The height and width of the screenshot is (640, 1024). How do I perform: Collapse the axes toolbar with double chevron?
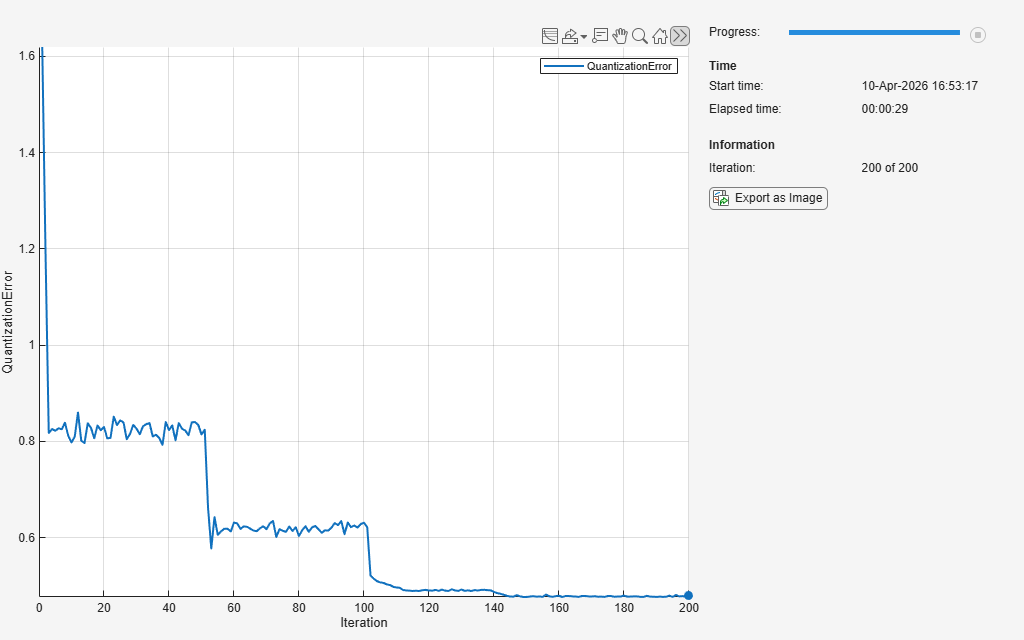[680, 36]
